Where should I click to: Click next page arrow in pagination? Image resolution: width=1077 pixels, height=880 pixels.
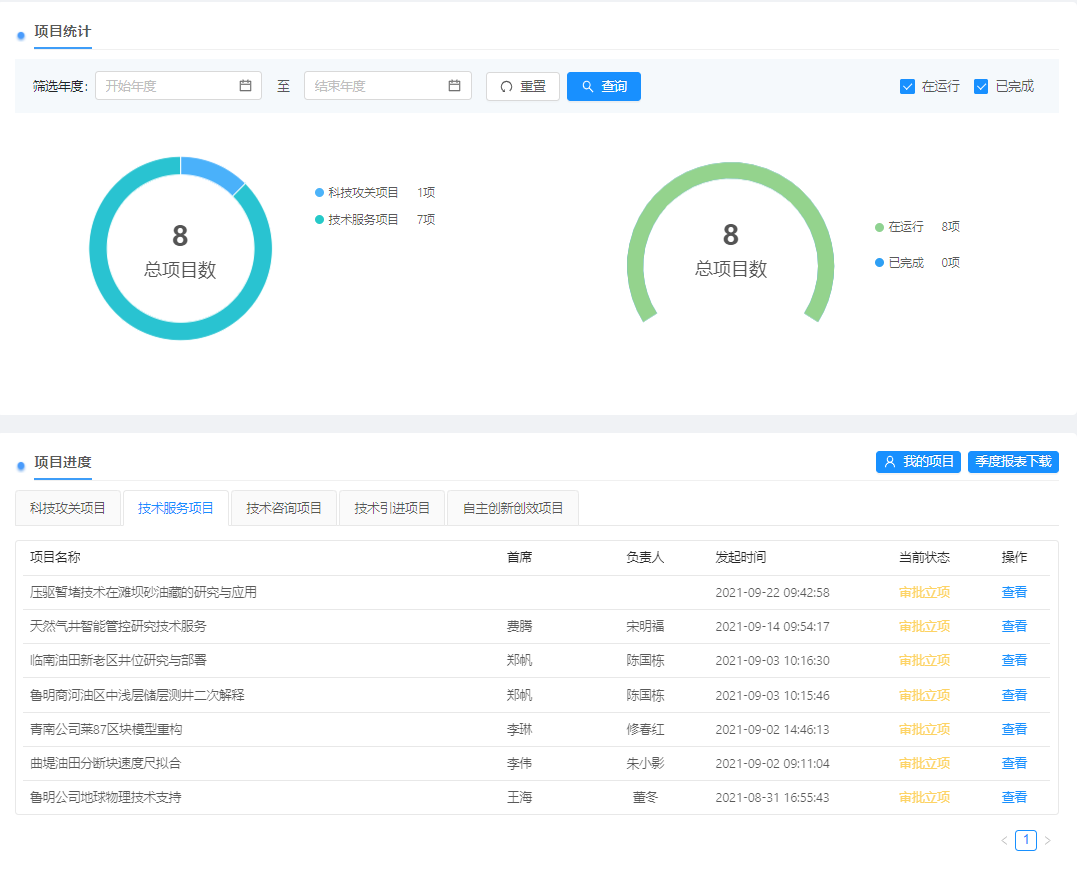pos(1048,841)
